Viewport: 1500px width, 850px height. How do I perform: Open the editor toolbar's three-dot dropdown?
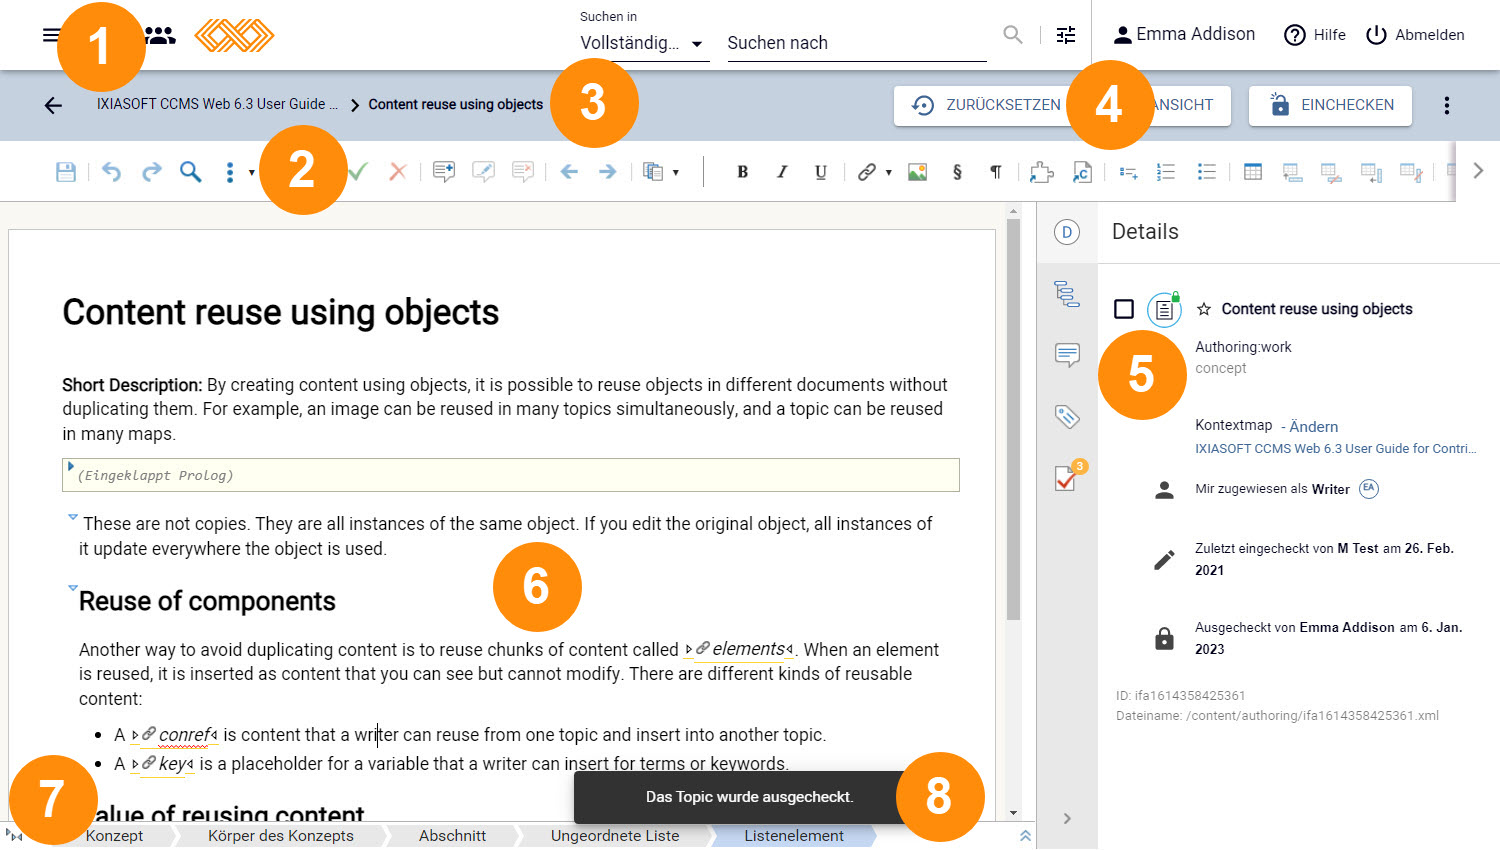pos(236,172)
